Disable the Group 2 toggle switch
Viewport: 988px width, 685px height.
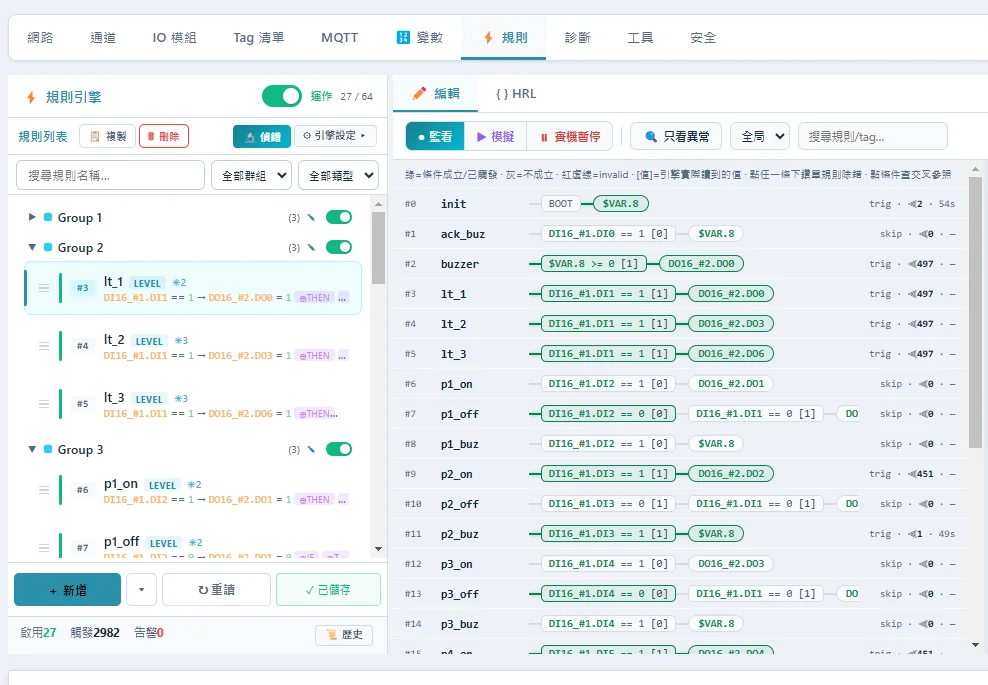339,247
